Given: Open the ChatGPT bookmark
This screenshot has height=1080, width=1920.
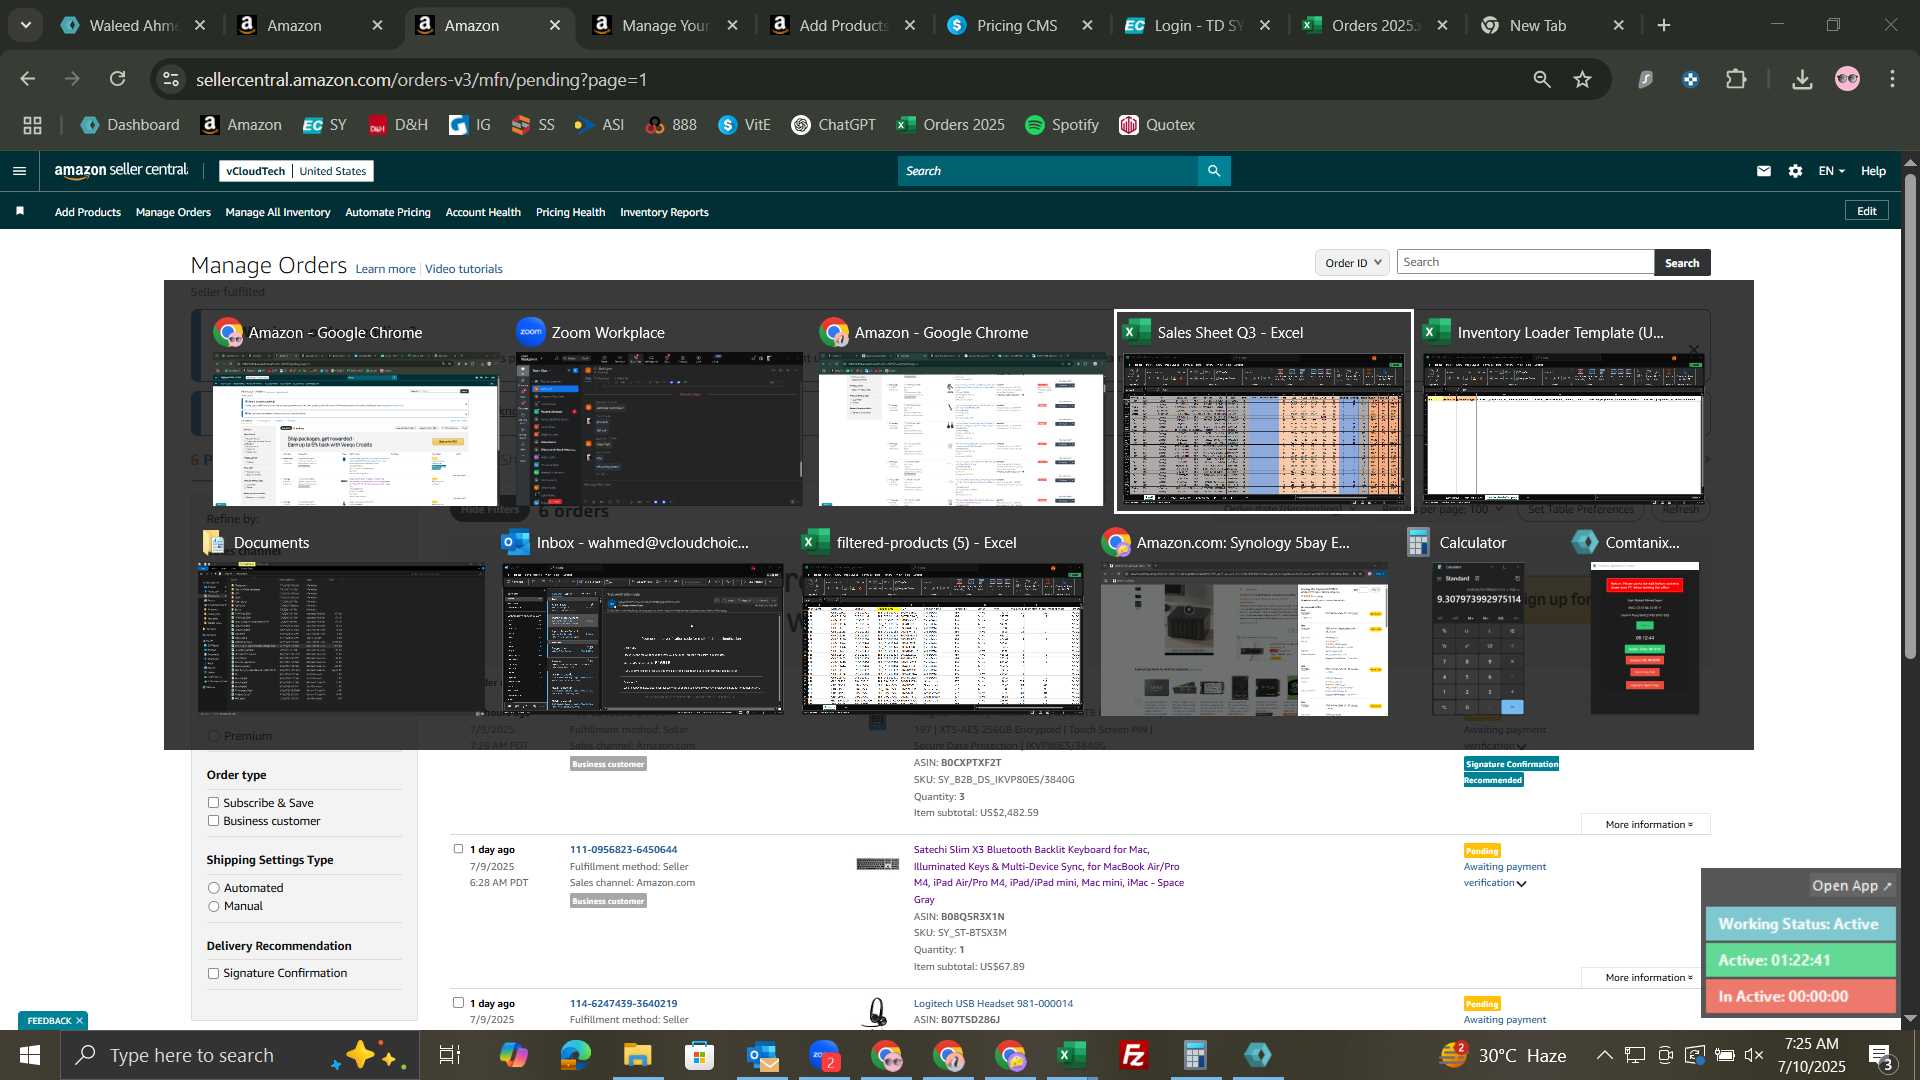Looking at the screenshot, I should coord(833,125).
